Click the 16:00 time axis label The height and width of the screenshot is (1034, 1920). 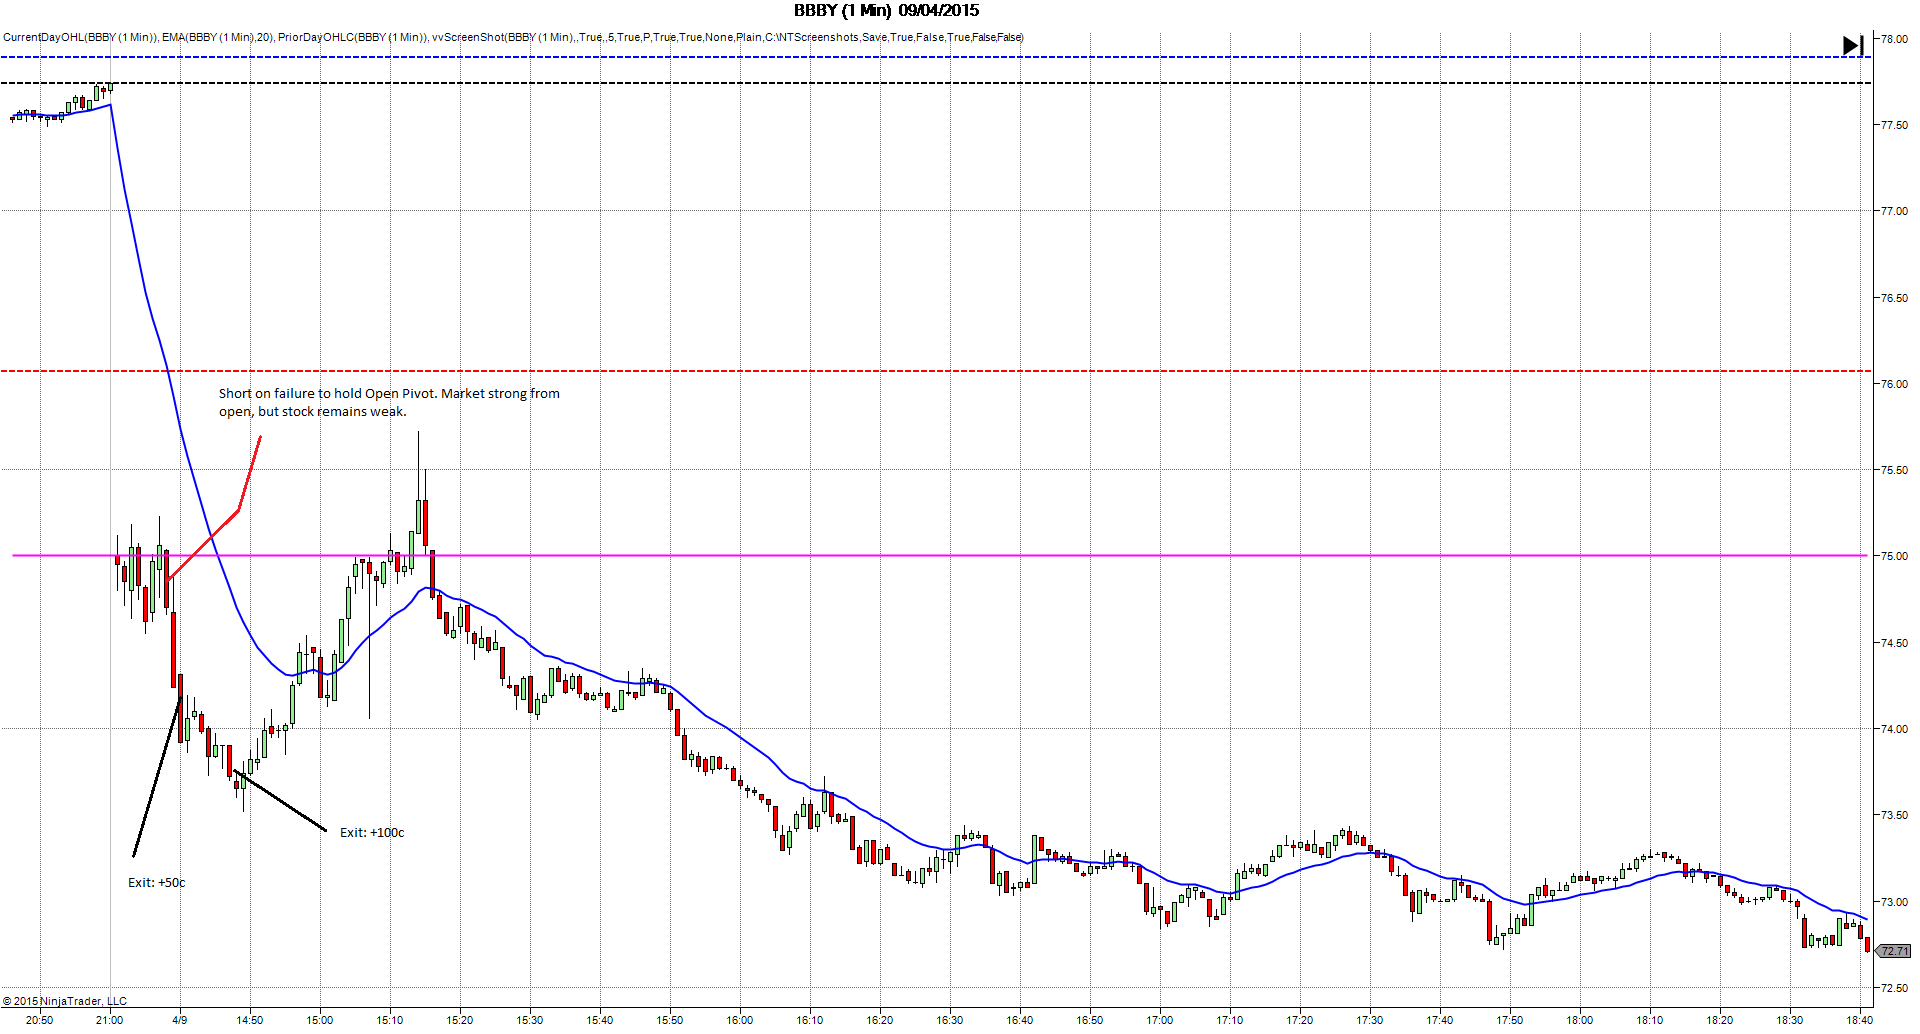tap(740, 1020)
